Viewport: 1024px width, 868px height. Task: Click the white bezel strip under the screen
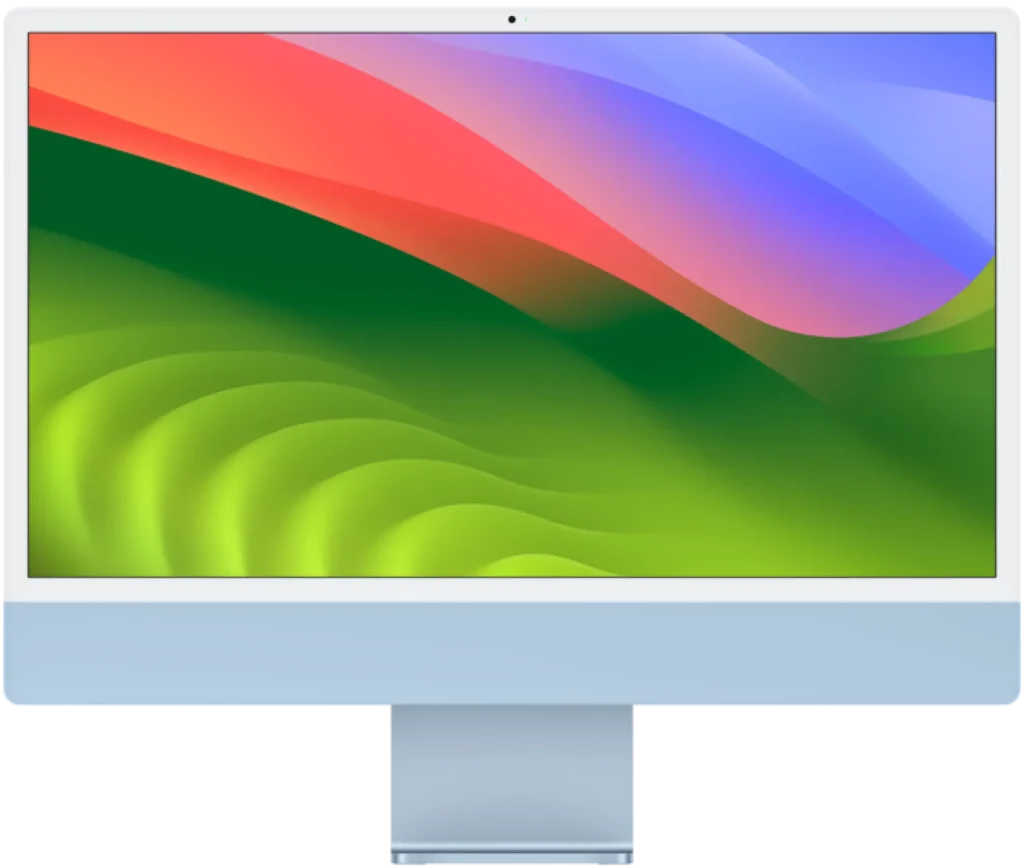(x=512, y=588)
